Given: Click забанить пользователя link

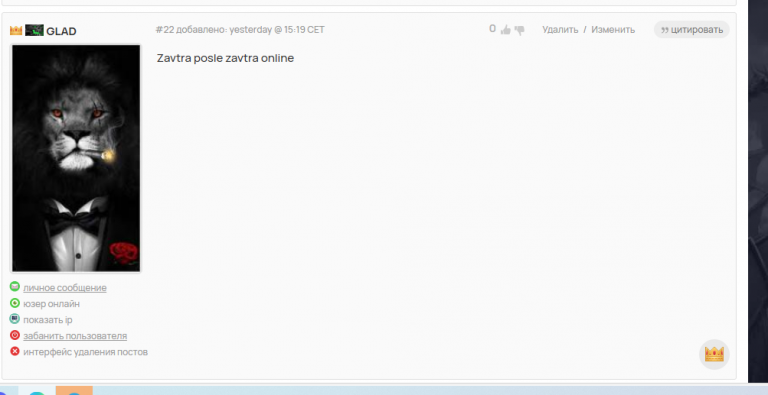Looking at the screenshot, I should (75, 336).
